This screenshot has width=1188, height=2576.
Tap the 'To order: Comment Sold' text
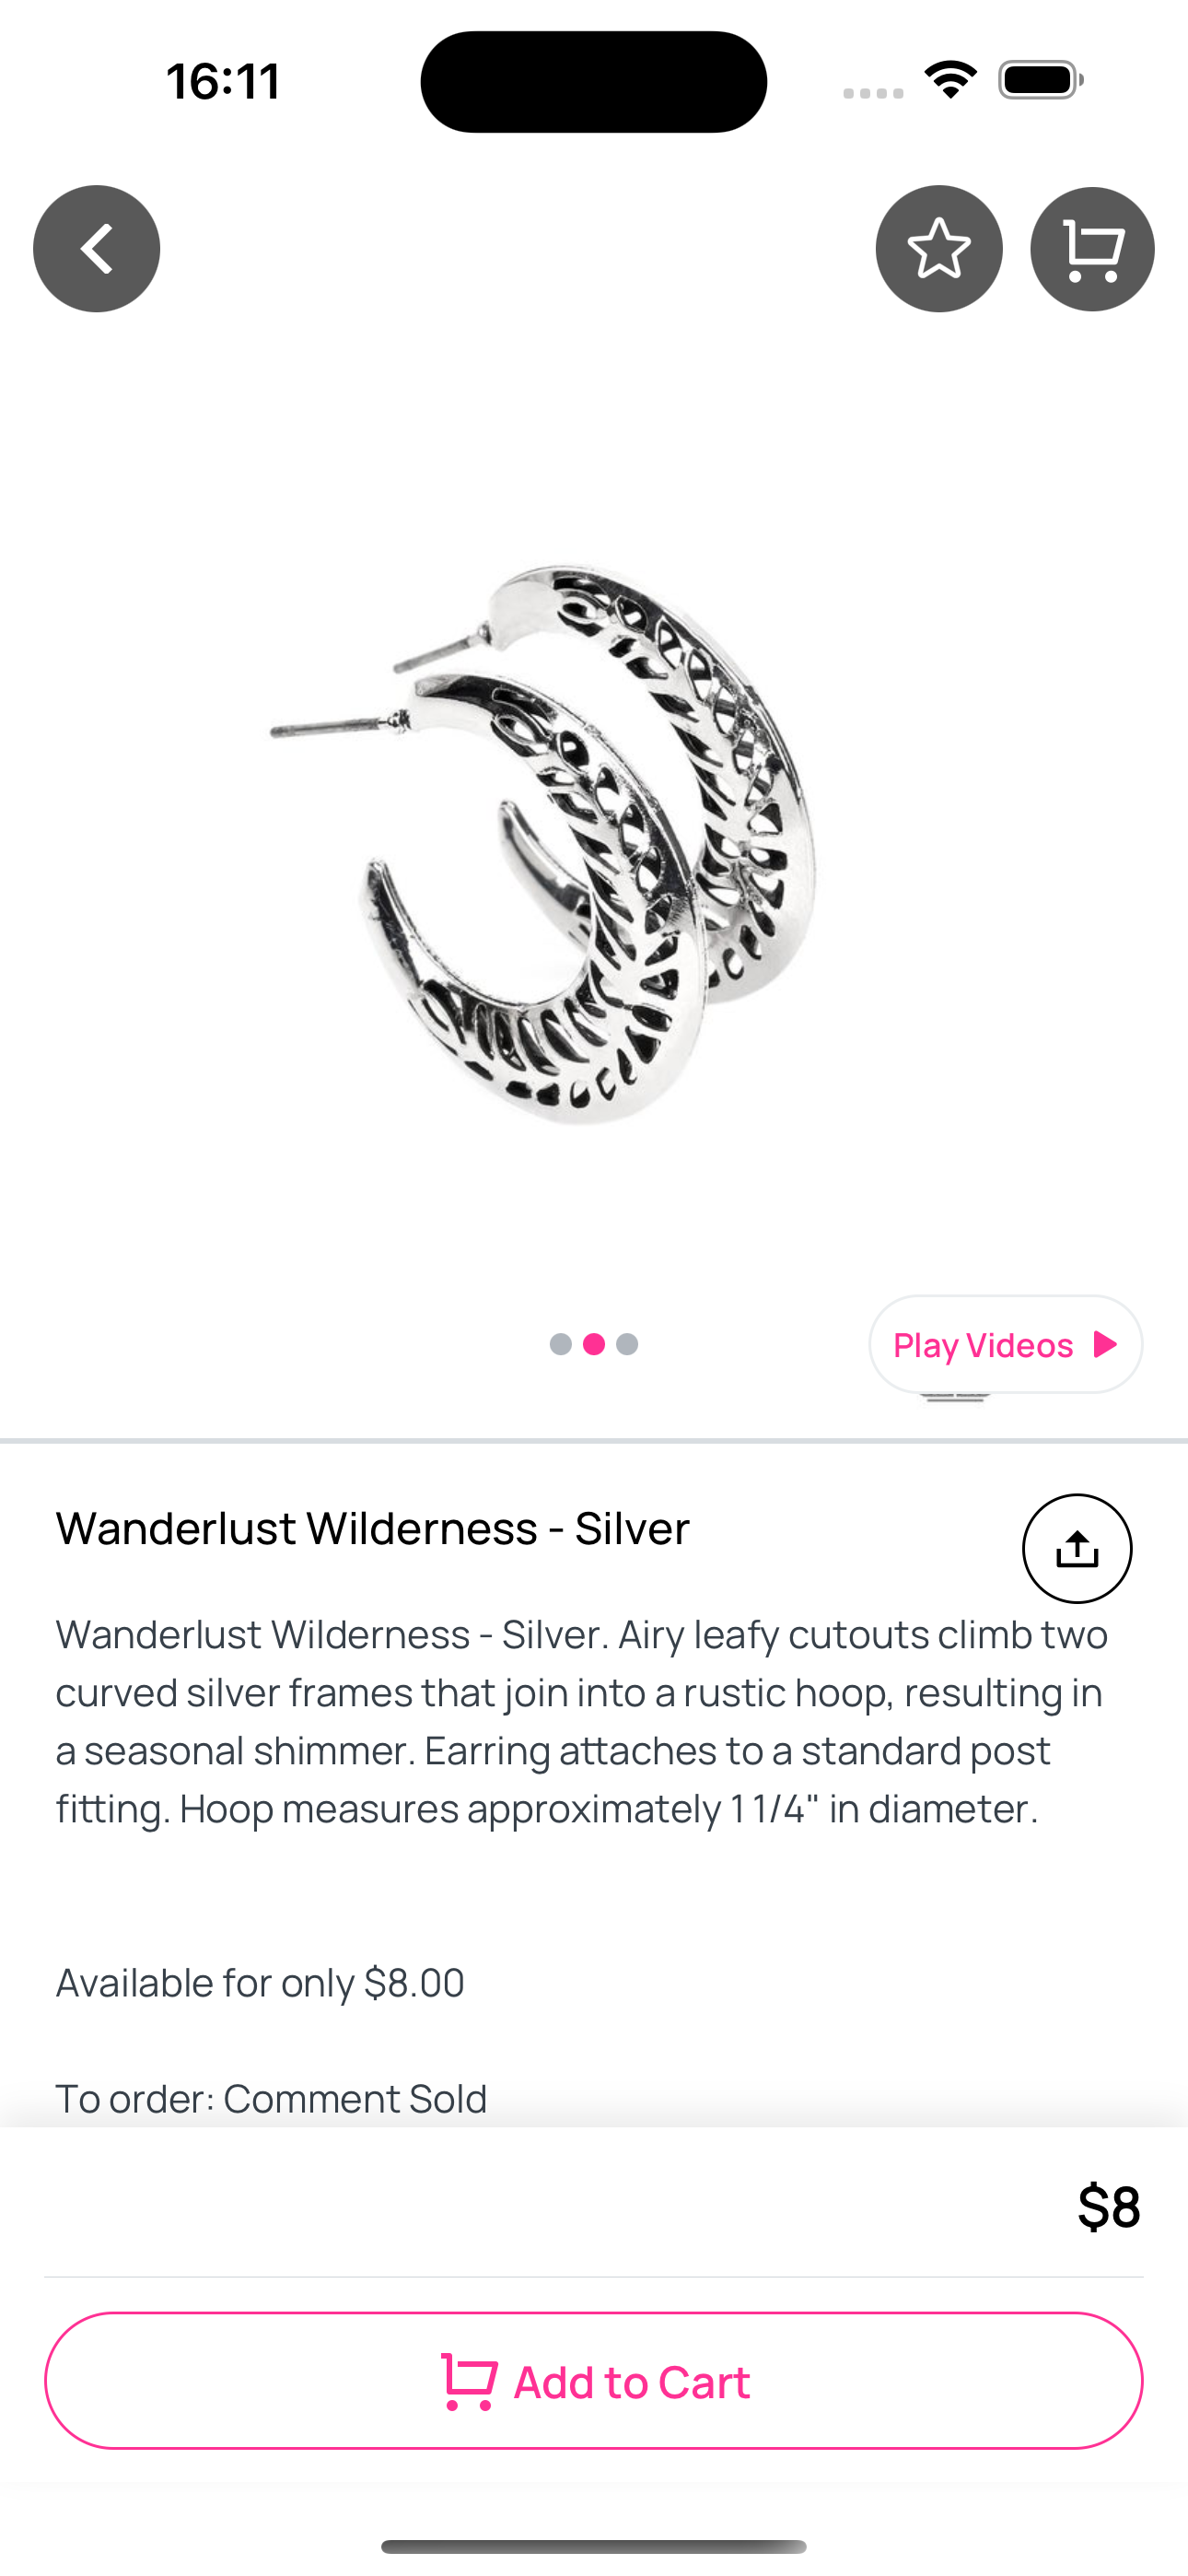coord(271,2098)
